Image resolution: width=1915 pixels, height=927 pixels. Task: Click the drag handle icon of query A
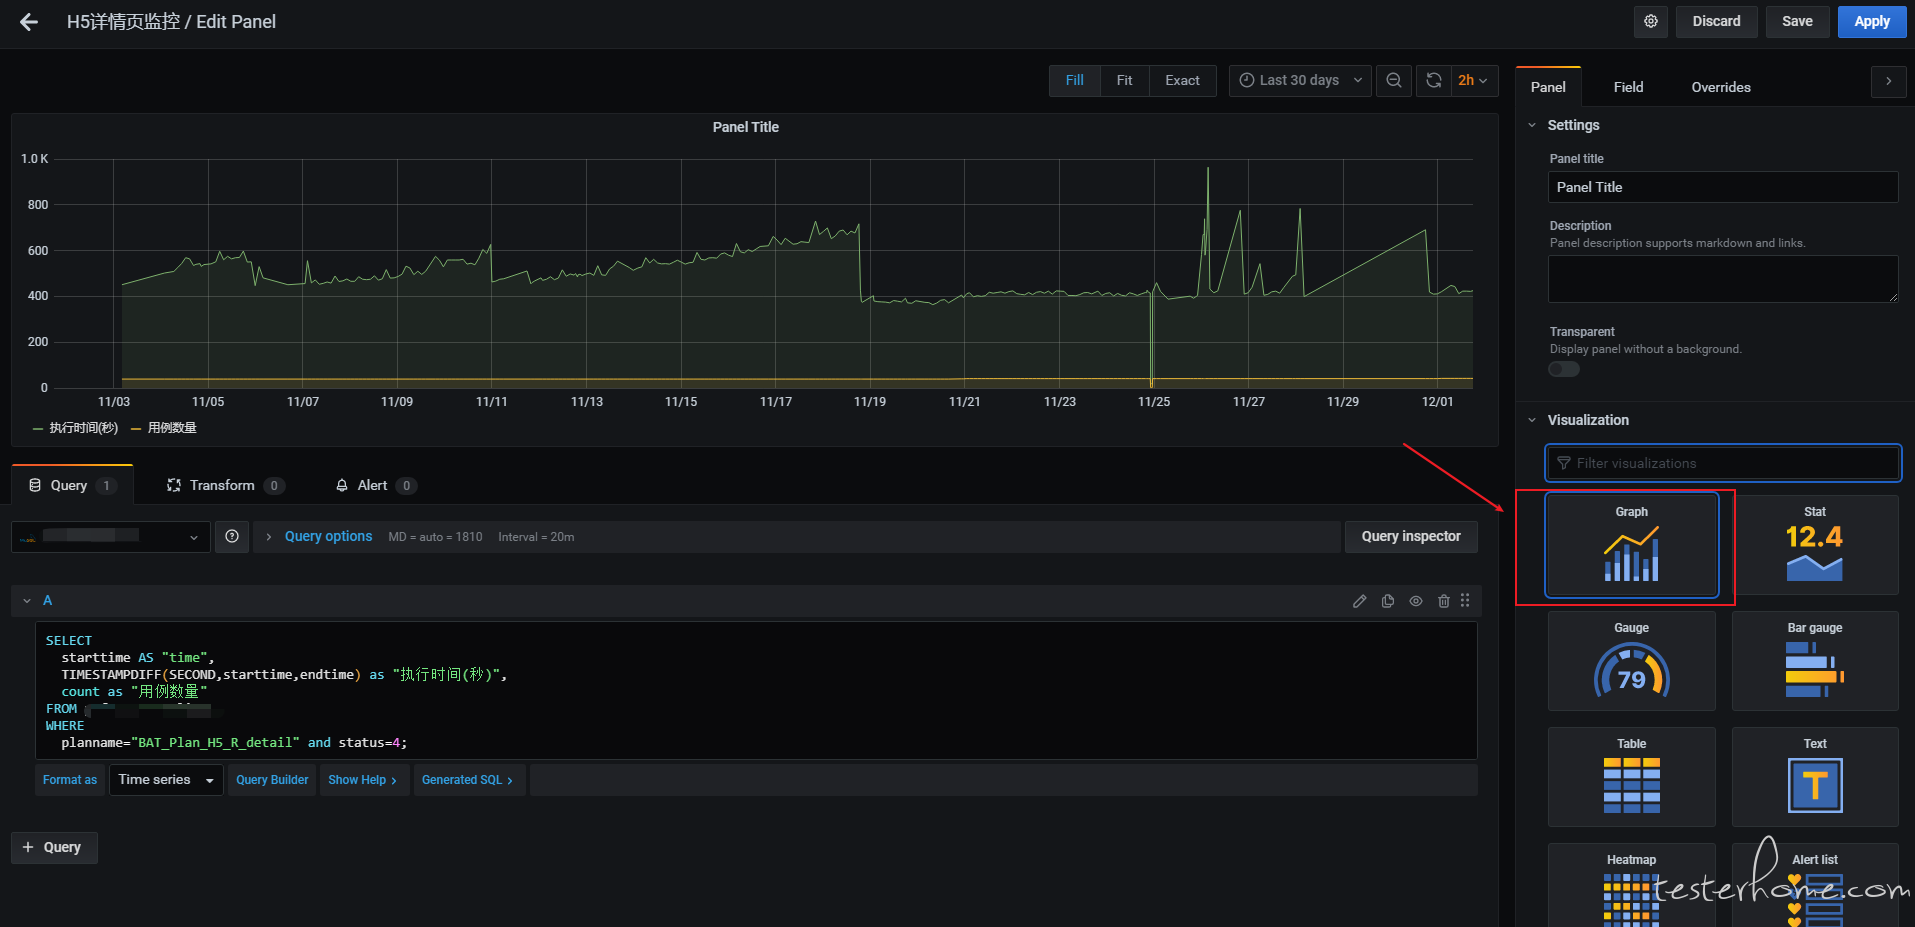coord(1465,600)
